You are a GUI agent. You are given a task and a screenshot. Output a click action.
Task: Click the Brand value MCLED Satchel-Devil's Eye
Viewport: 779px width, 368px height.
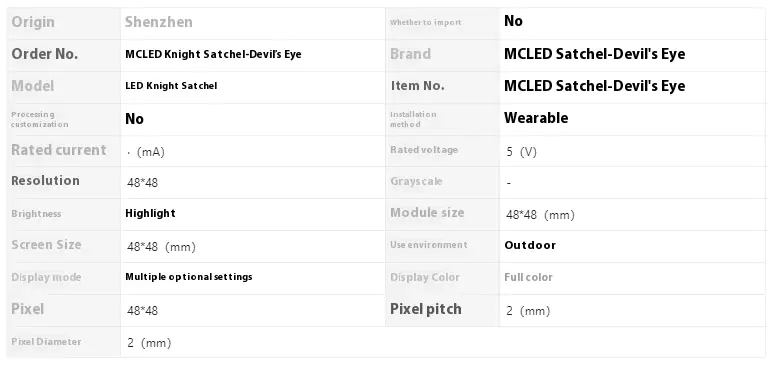click(x=594, y=54)
